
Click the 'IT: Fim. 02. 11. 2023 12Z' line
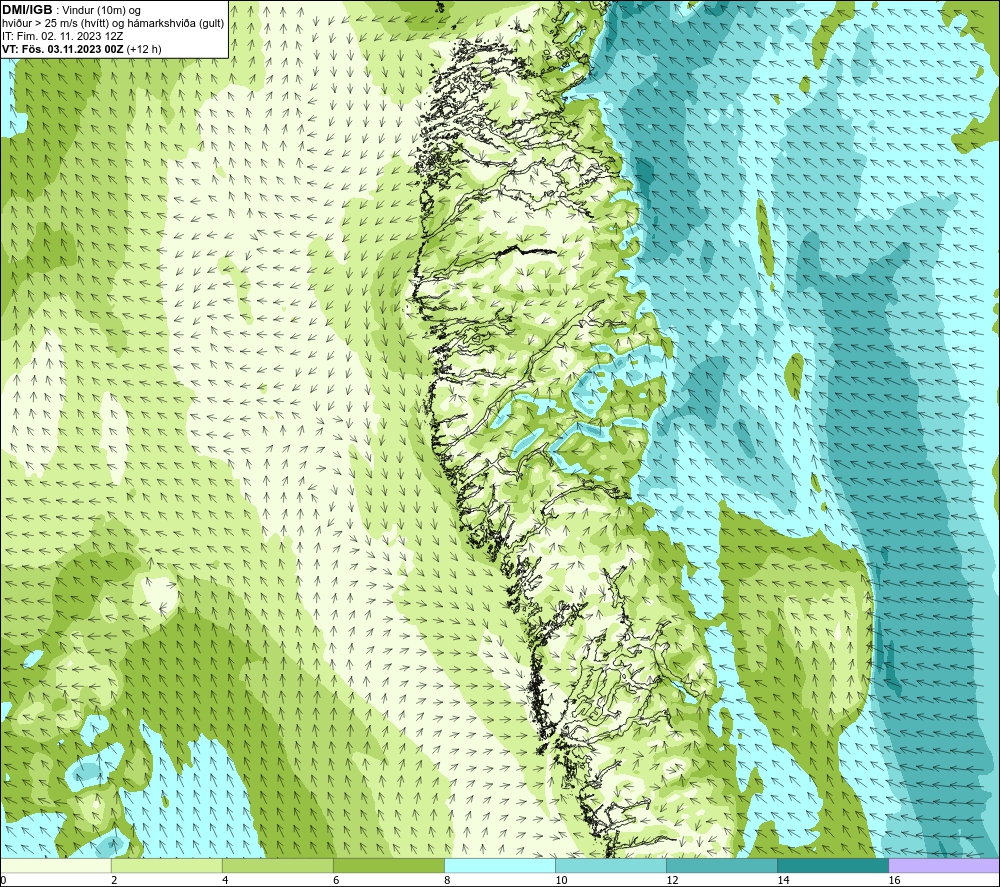pyautogui.click(x=62, y=36)
